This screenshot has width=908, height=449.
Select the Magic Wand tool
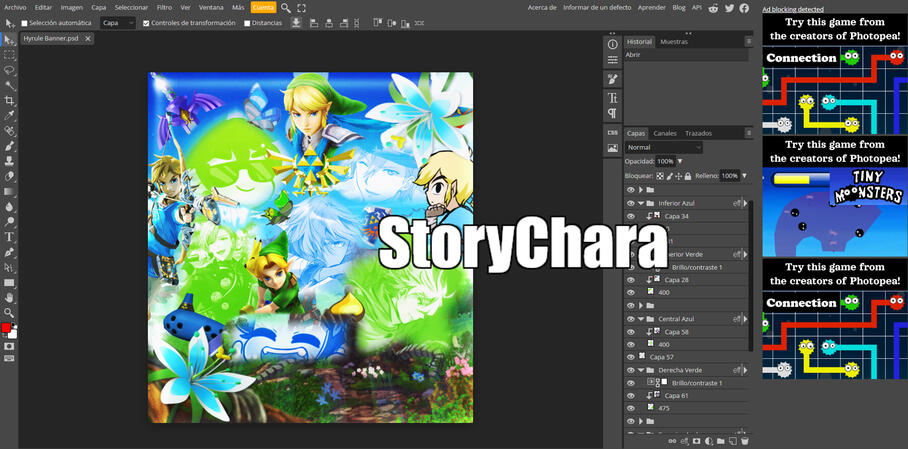point(9,86)
